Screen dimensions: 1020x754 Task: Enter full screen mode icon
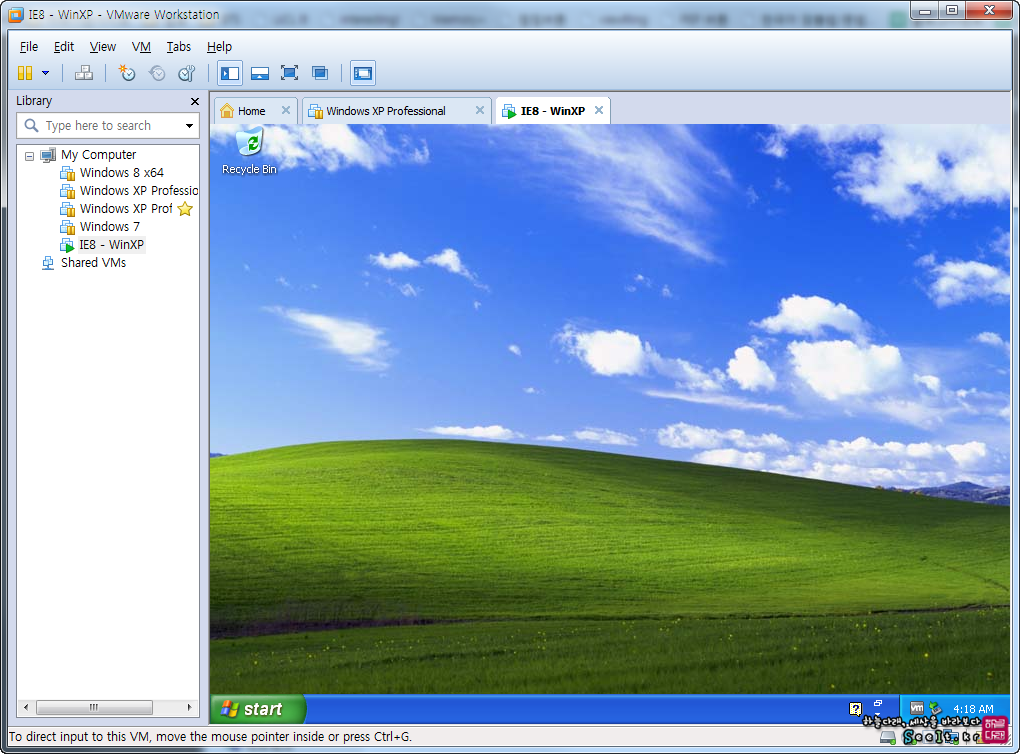289,73
